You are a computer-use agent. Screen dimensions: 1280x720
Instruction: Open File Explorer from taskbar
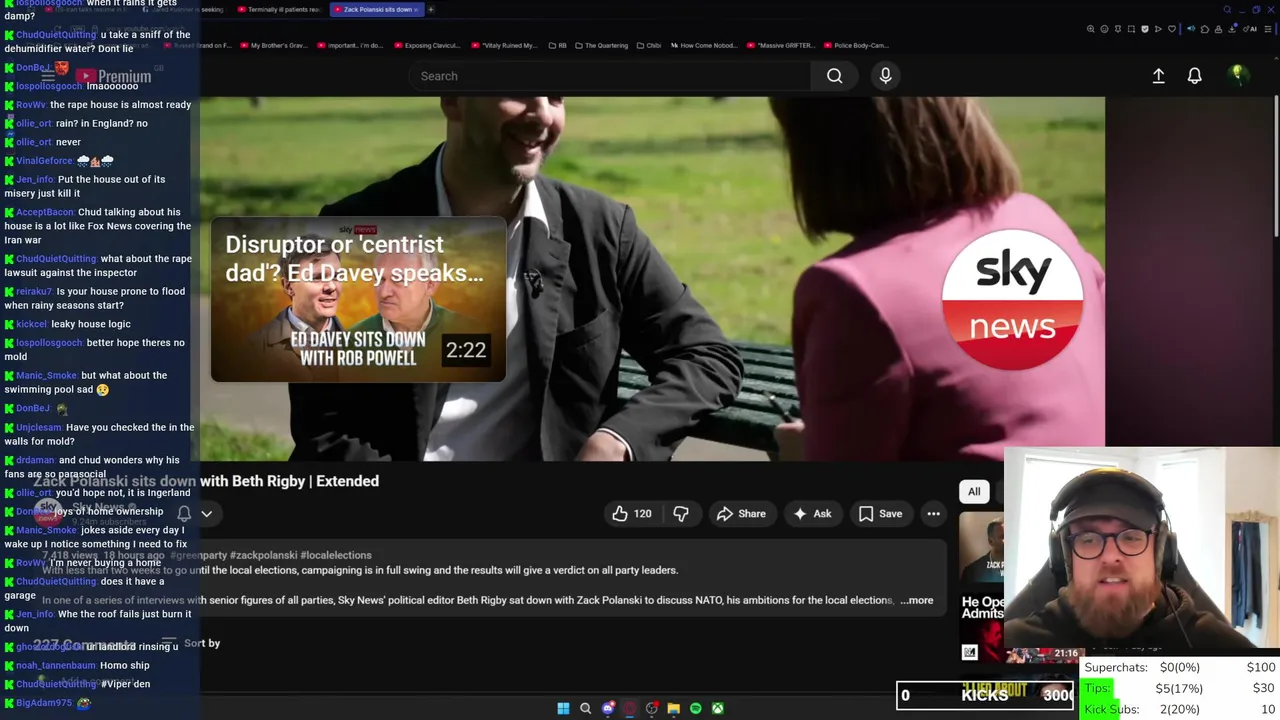click(x=673, y=708)
